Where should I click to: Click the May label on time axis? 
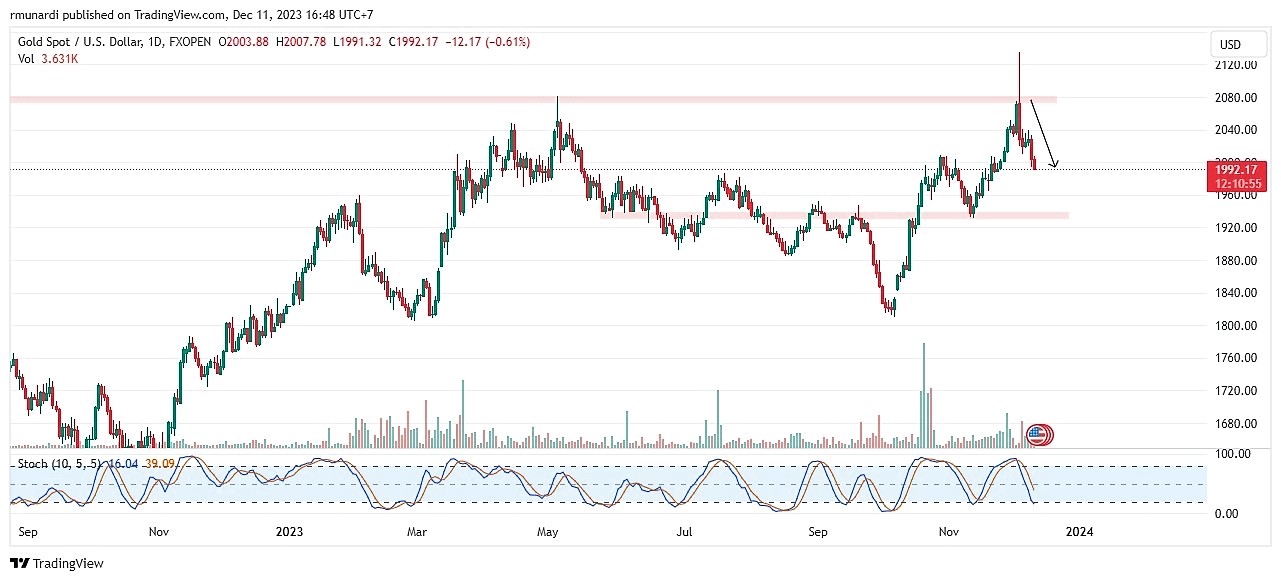coord(547,532)
